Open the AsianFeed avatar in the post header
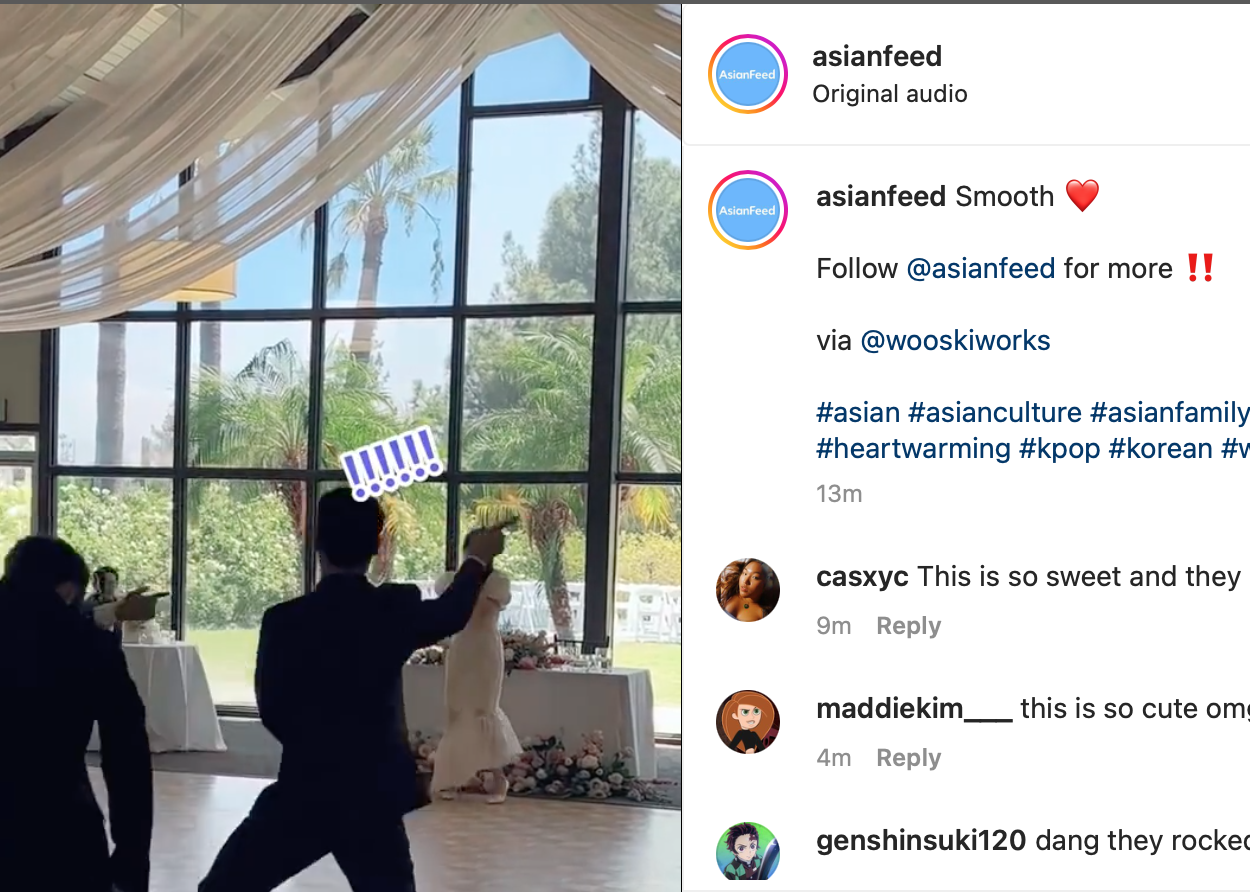 click(x=748, y=74)
